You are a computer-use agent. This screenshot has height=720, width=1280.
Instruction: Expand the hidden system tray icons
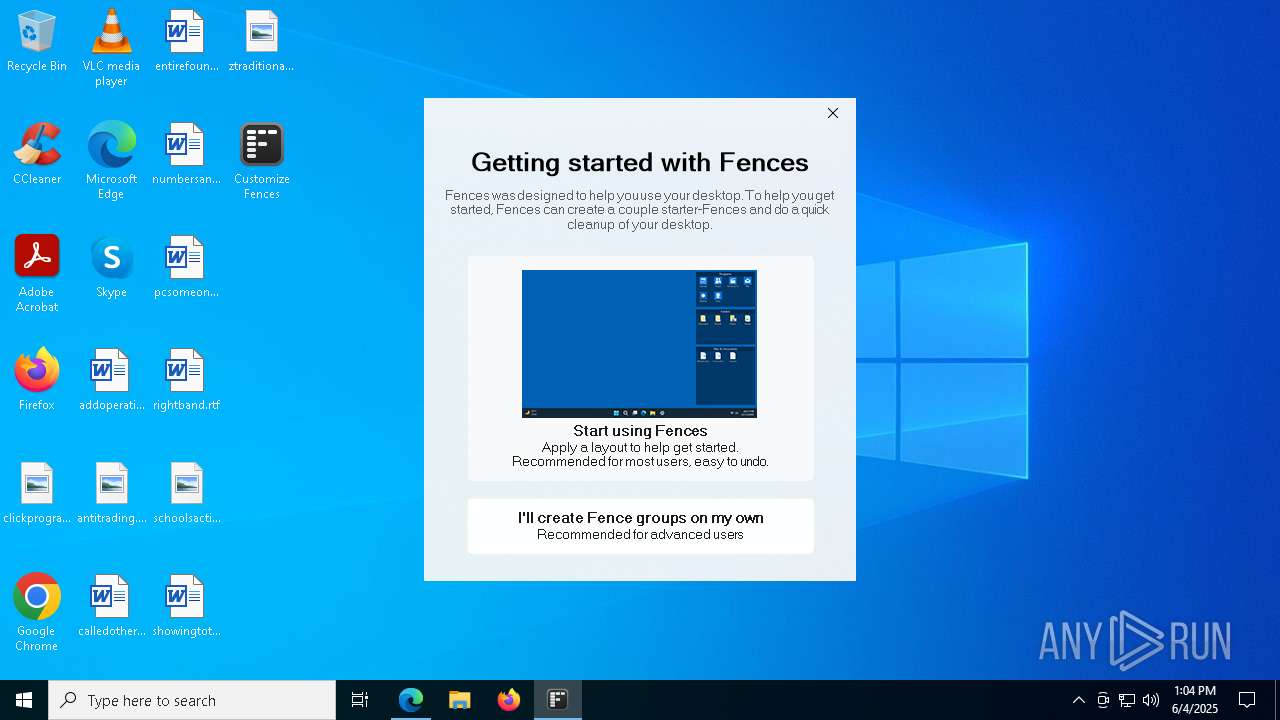(1078, 700)
